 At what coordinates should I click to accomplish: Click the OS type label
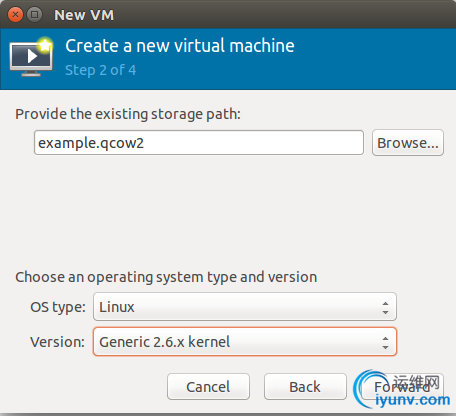click(x=58, y=307)
